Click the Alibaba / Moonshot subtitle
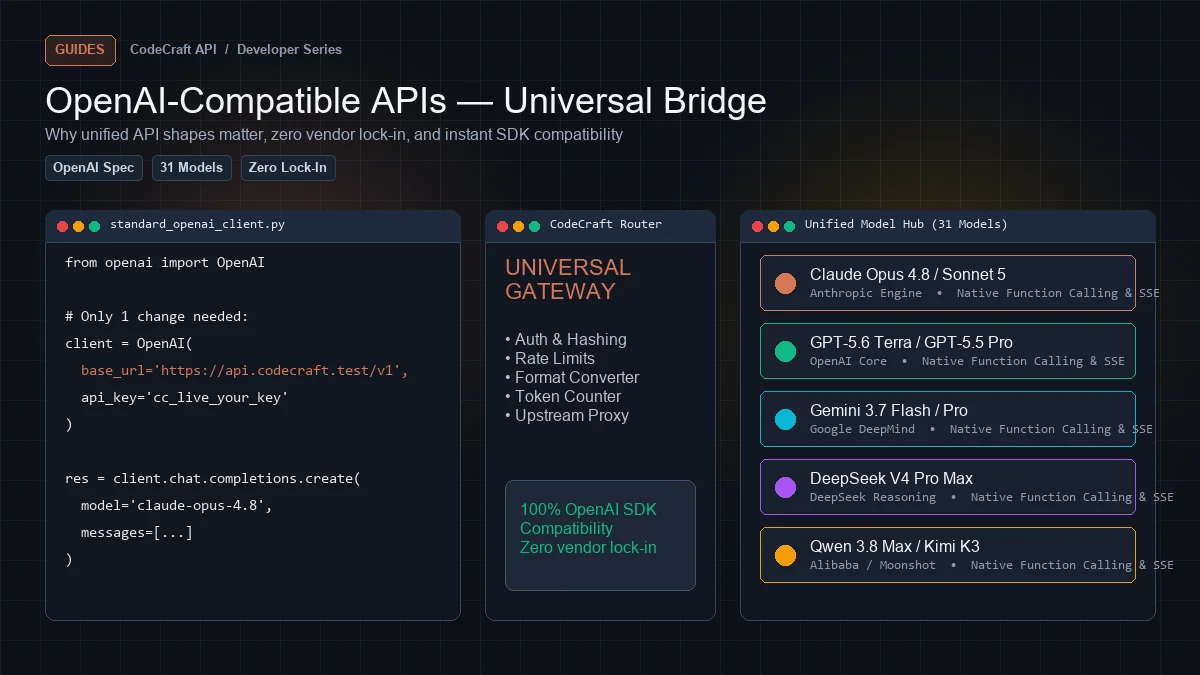Viewport: 1200px width, 675px height. (873, 566)
